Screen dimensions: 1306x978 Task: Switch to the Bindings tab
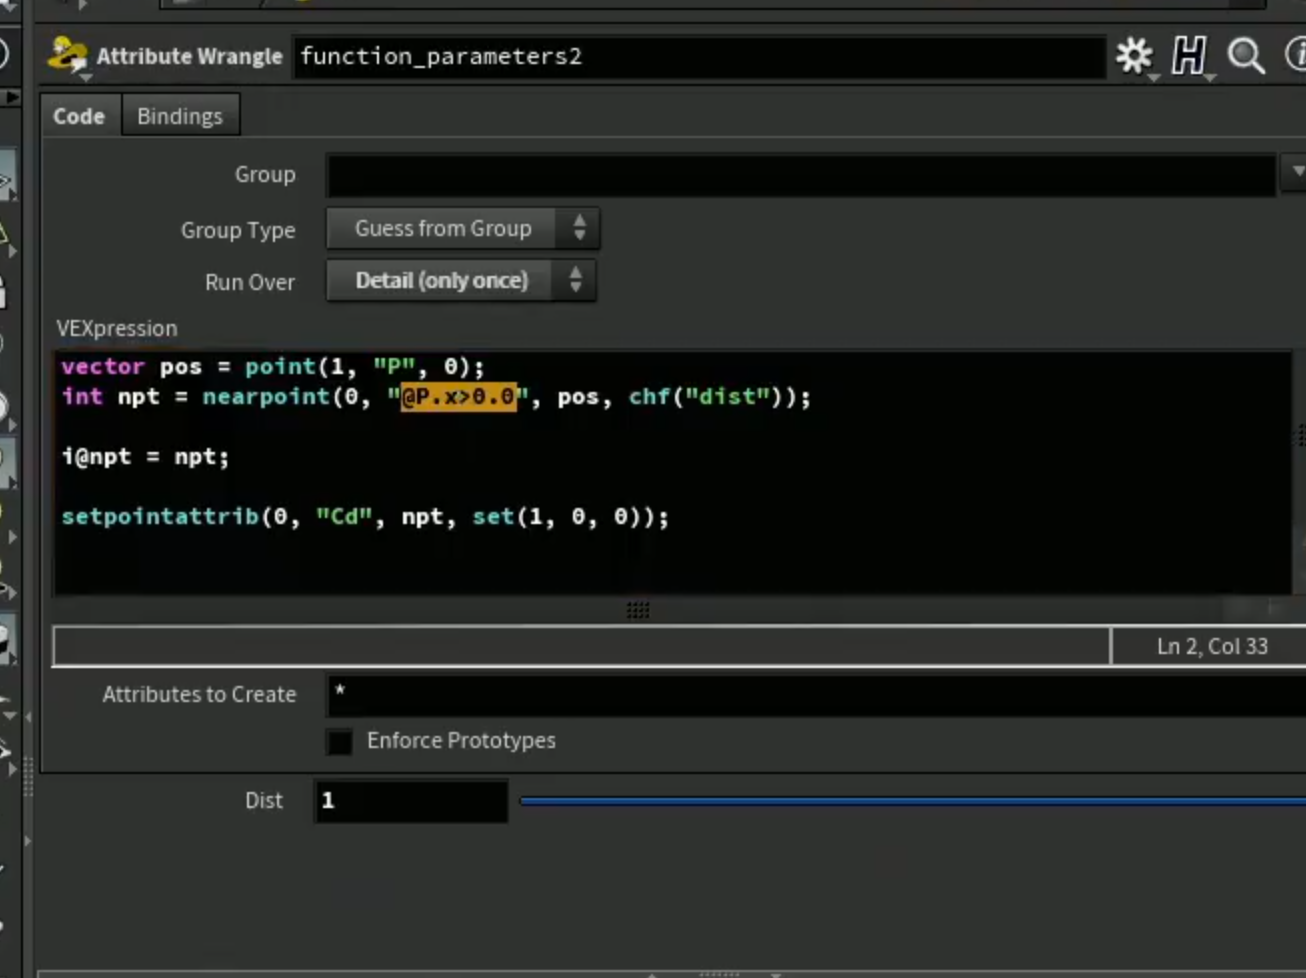coord(180,116)
